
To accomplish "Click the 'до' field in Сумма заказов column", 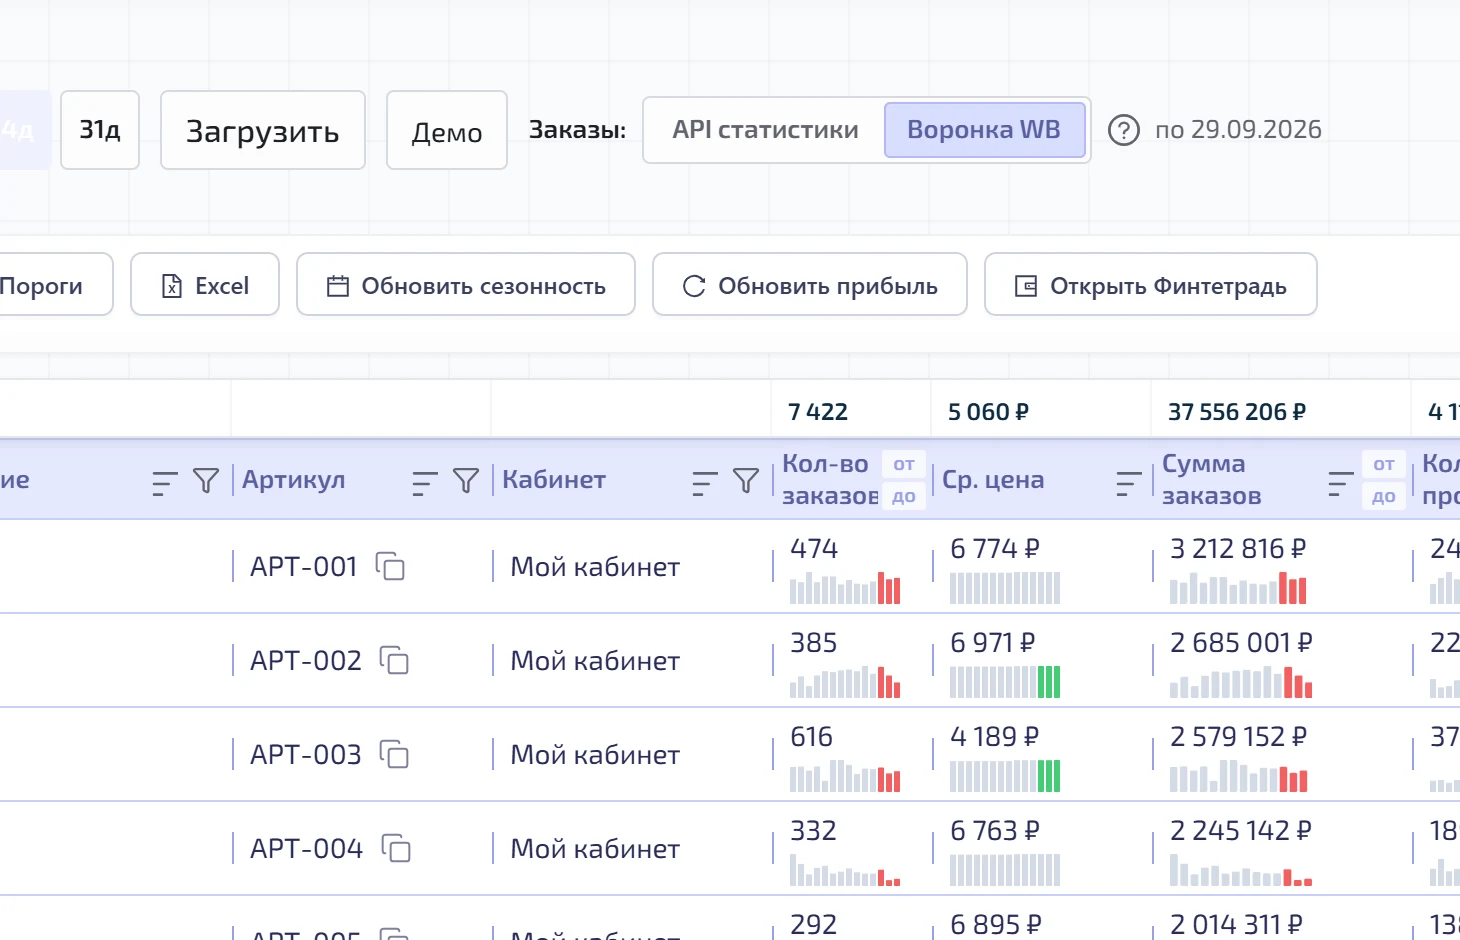I will [x=1384, y=496].
